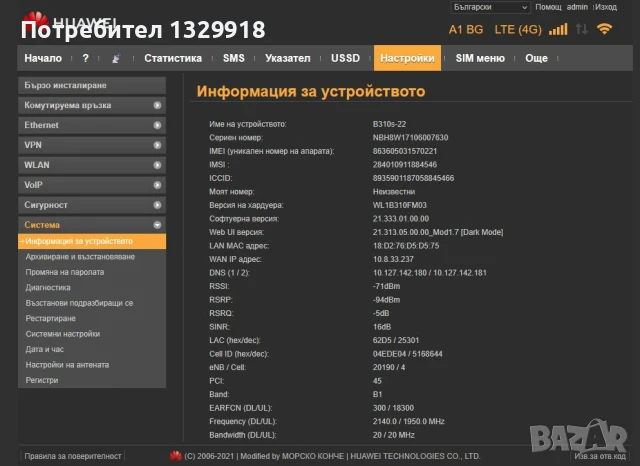Open Бързо инсталиране menu
640x466 pixels.
[92, 86]
